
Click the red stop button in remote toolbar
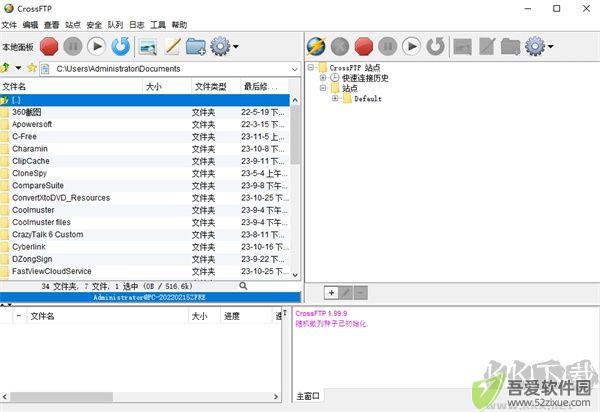[364, 46]
